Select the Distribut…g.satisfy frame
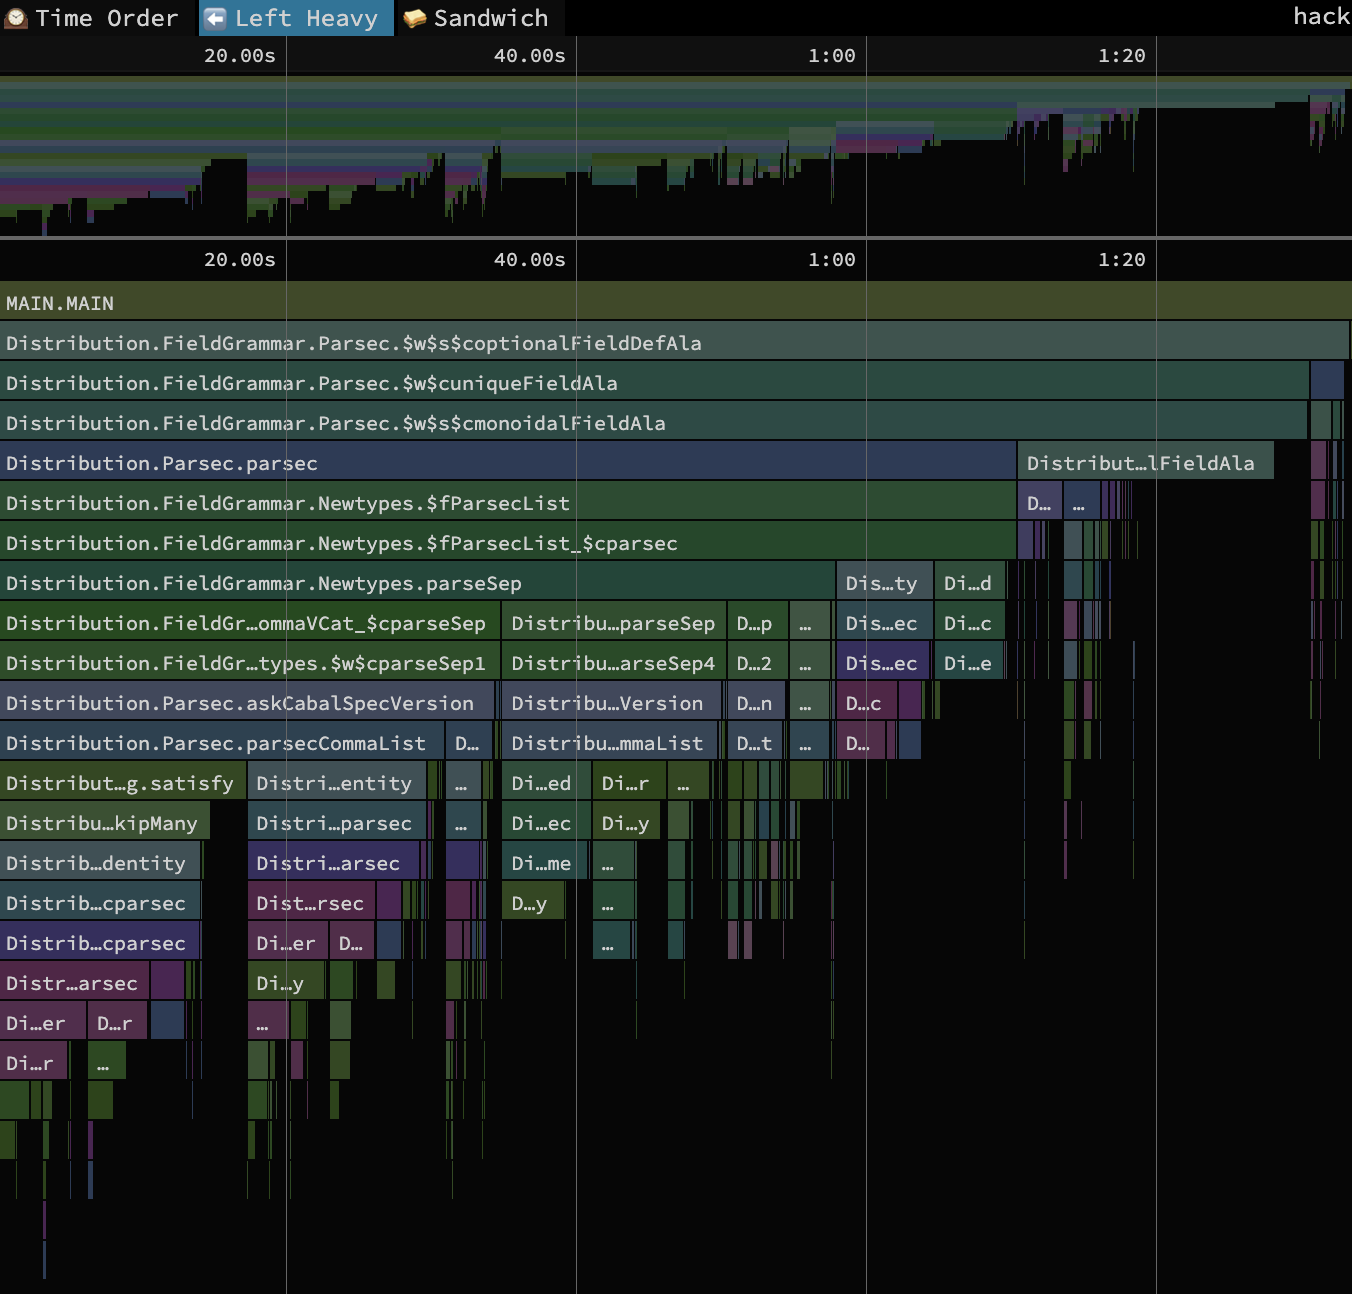1352x1294 pixels. [x=119, y=783]
